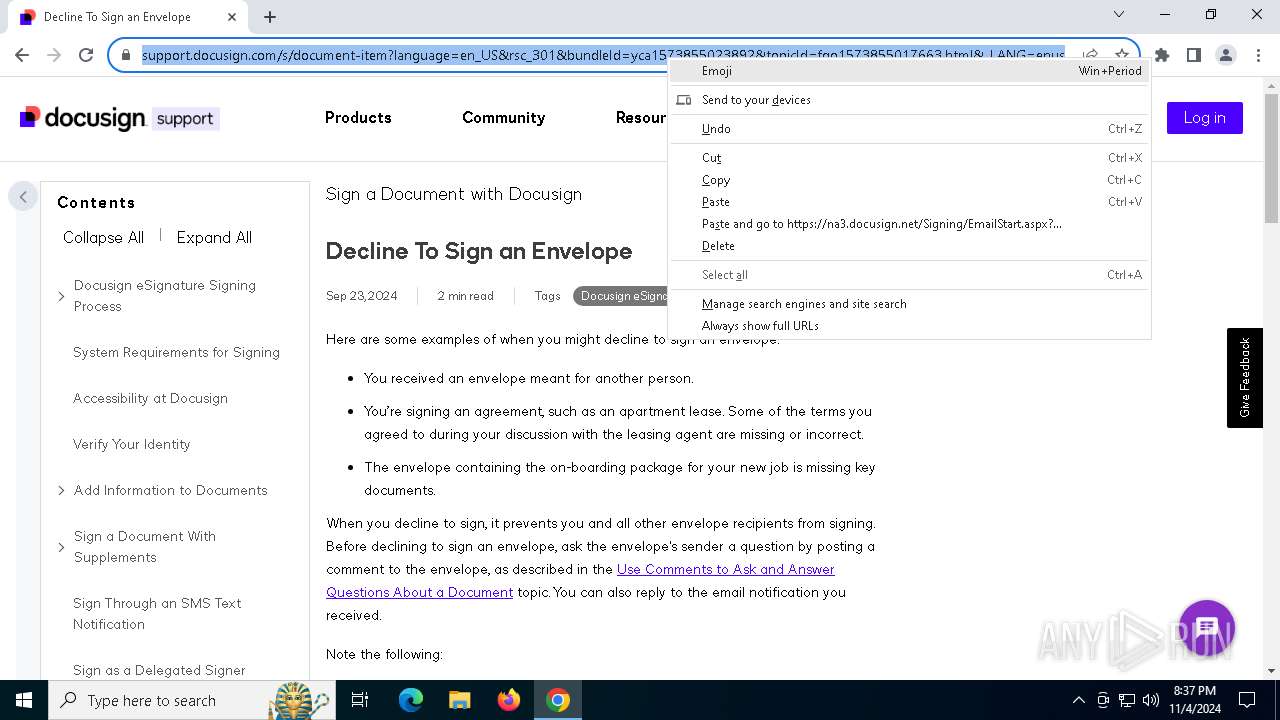Open the Community navigation menu
The height and width of the screenshot is (720, 1280).
[x=503, y=118]
